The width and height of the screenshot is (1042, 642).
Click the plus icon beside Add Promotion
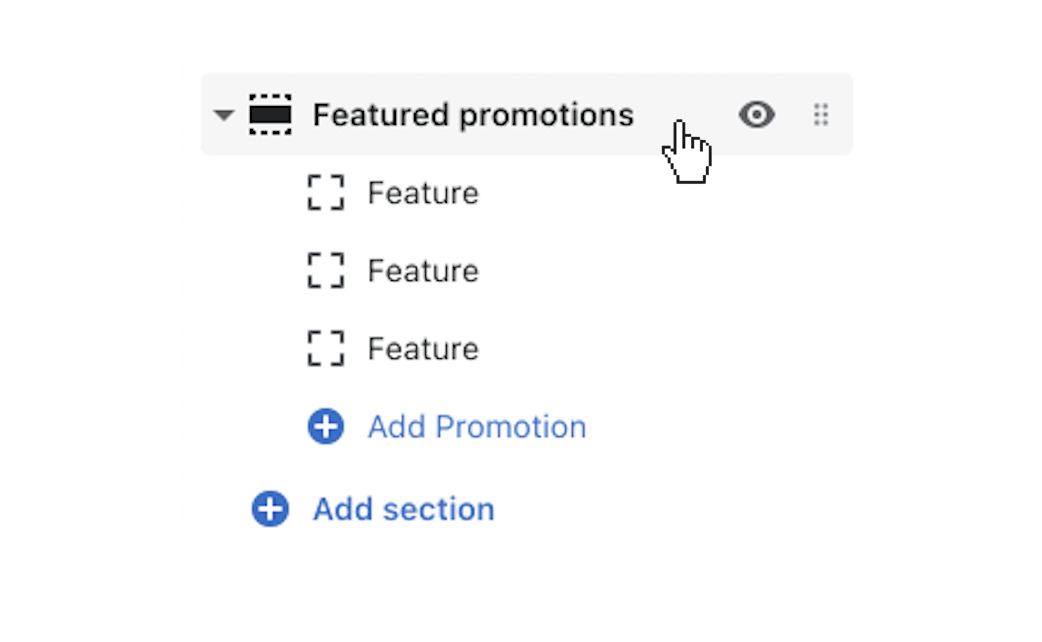click(325, 426)
